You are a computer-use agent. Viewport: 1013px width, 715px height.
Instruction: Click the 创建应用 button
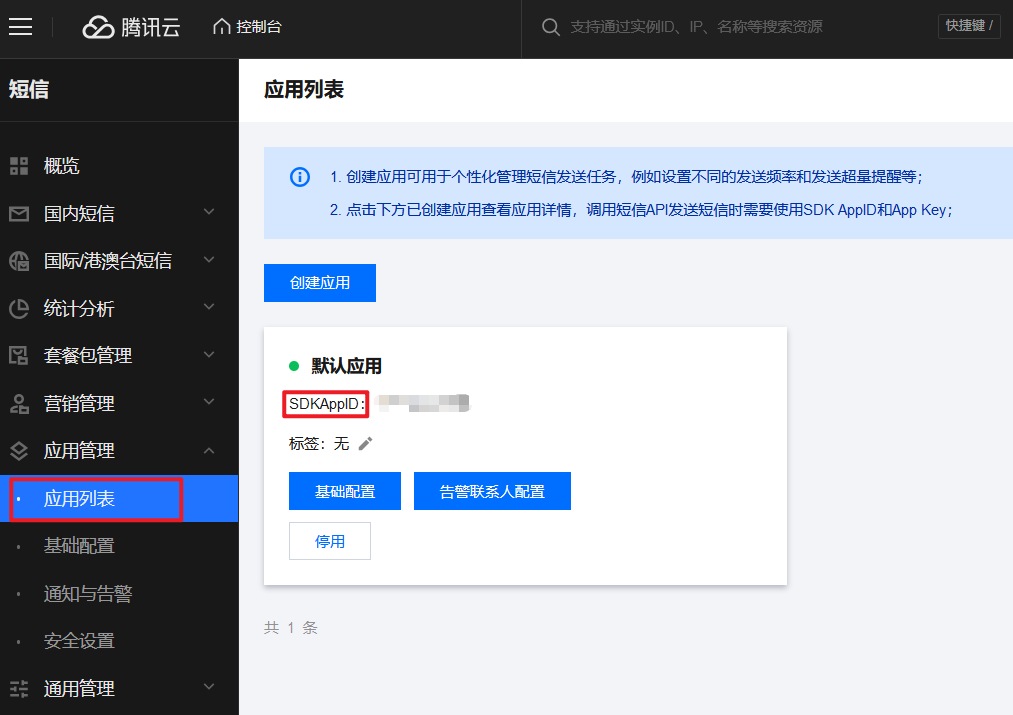click(x=320, y=283)
